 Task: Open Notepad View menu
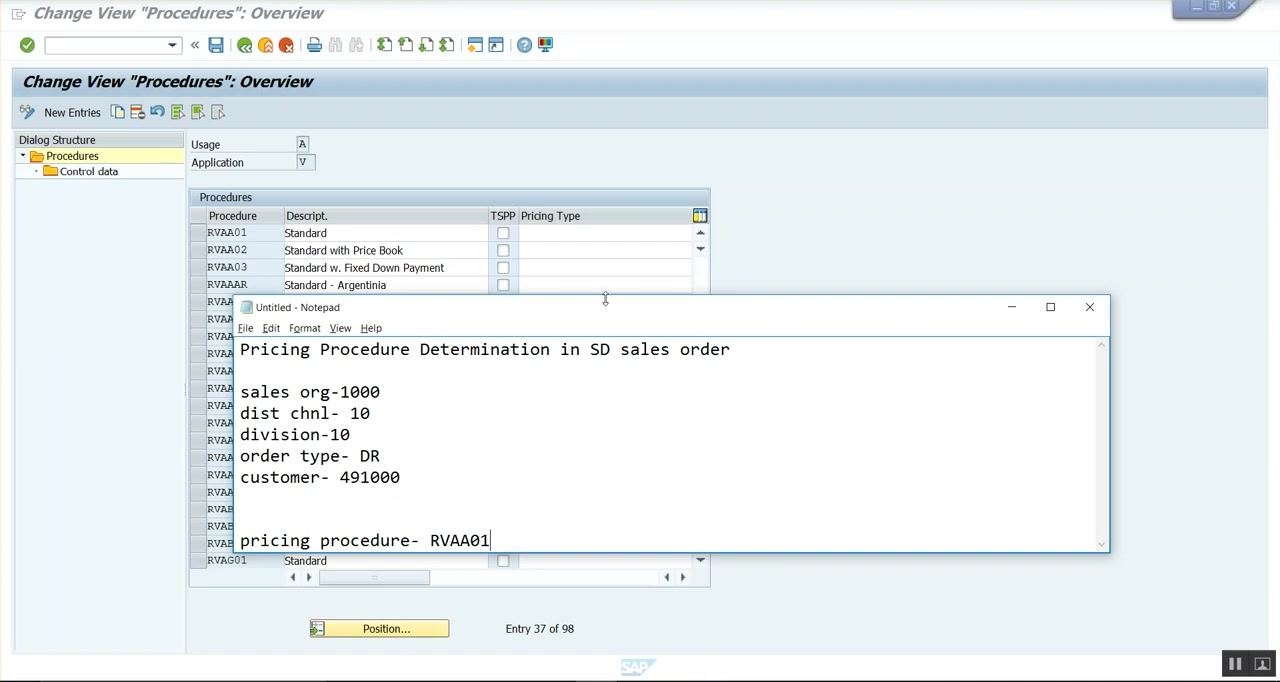point(340,328)
